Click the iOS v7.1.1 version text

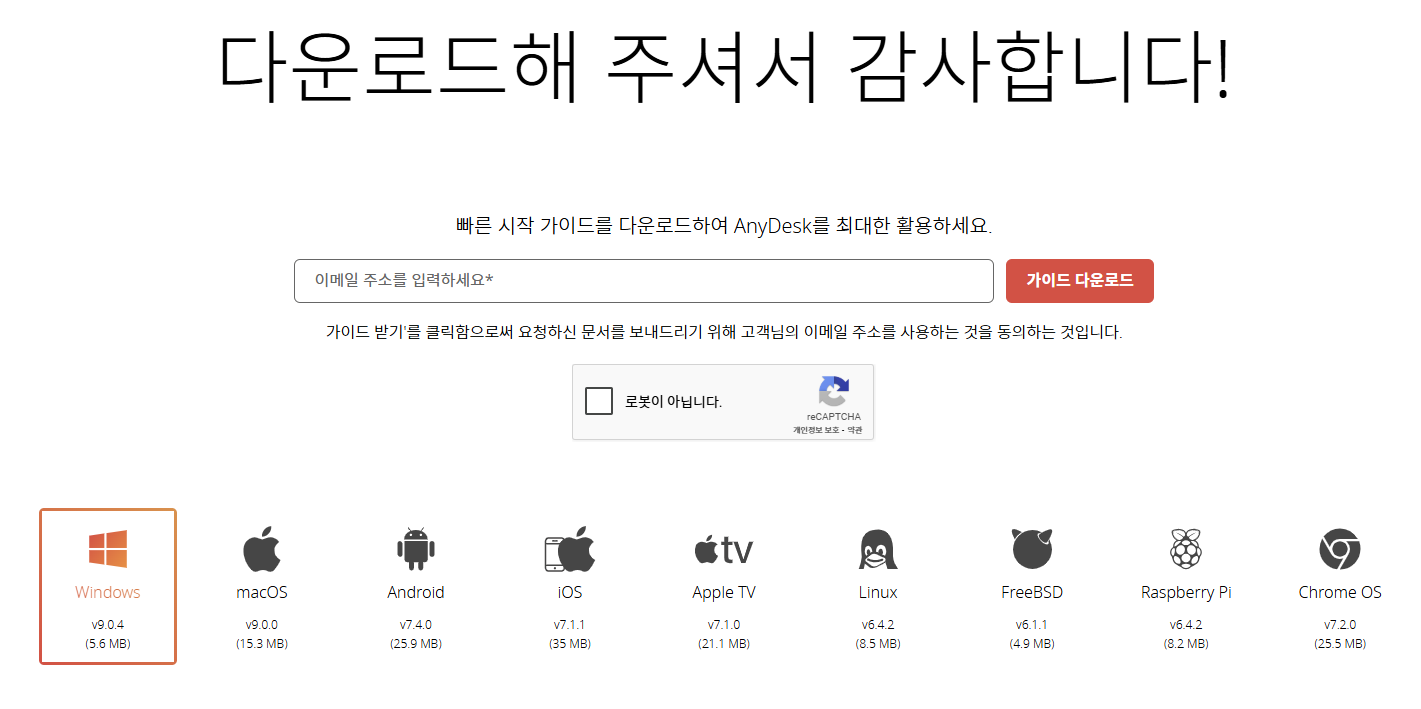tap(570, 625)
